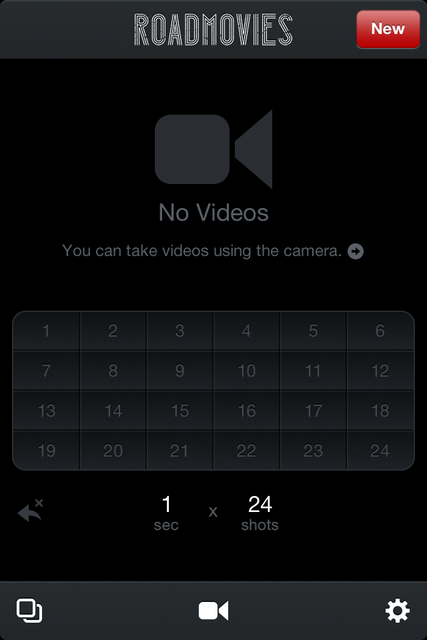Tap the camera icon in the bottom bar
This screenshot has height=640, width=427.
tap(214, 611)
